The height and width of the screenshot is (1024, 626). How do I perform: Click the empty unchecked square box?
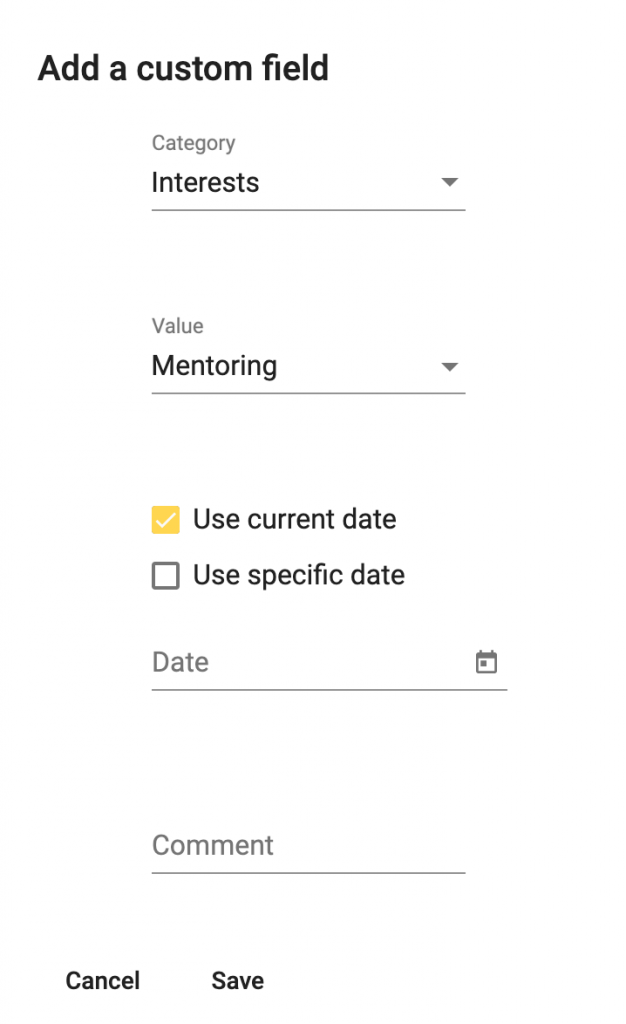(x=166, y=576)
